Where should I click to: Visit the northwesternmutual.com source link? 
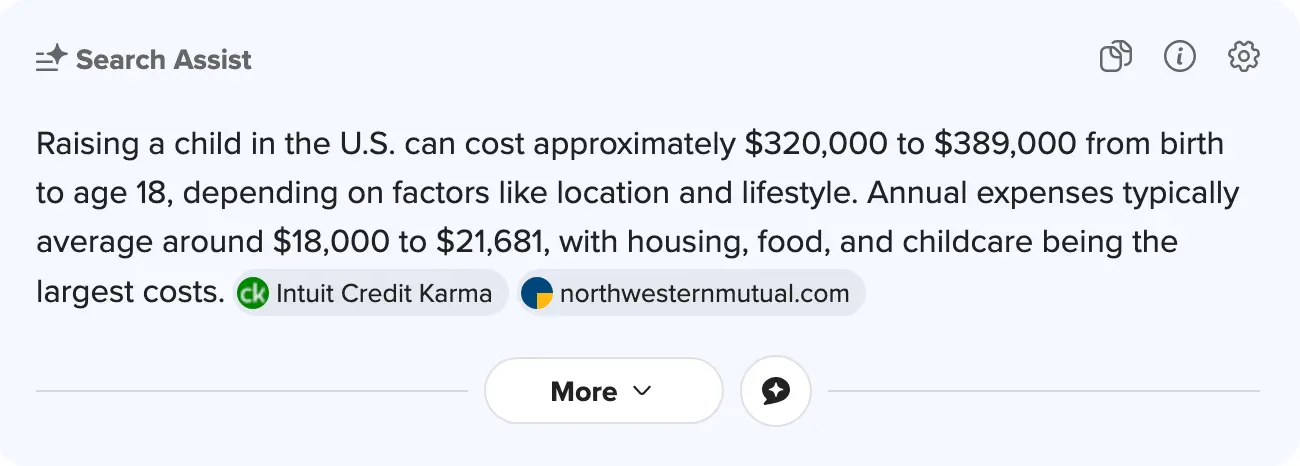pos(704,293)
